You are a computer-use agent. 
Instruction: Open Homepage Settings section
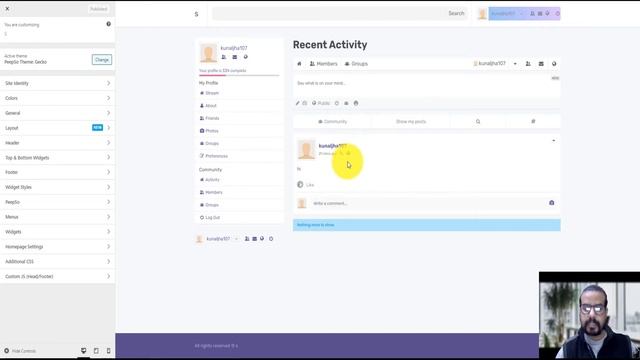(58, 247)
